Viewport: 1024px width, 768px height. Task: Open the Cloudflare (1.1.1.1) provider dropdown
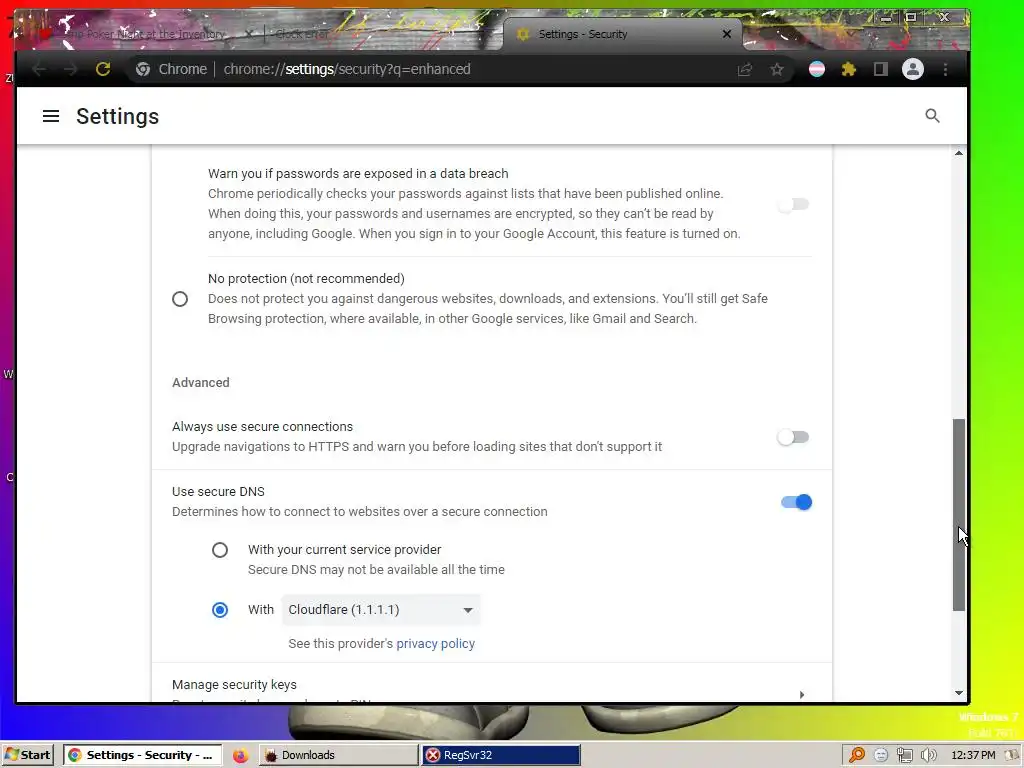(x=381, y=610)
